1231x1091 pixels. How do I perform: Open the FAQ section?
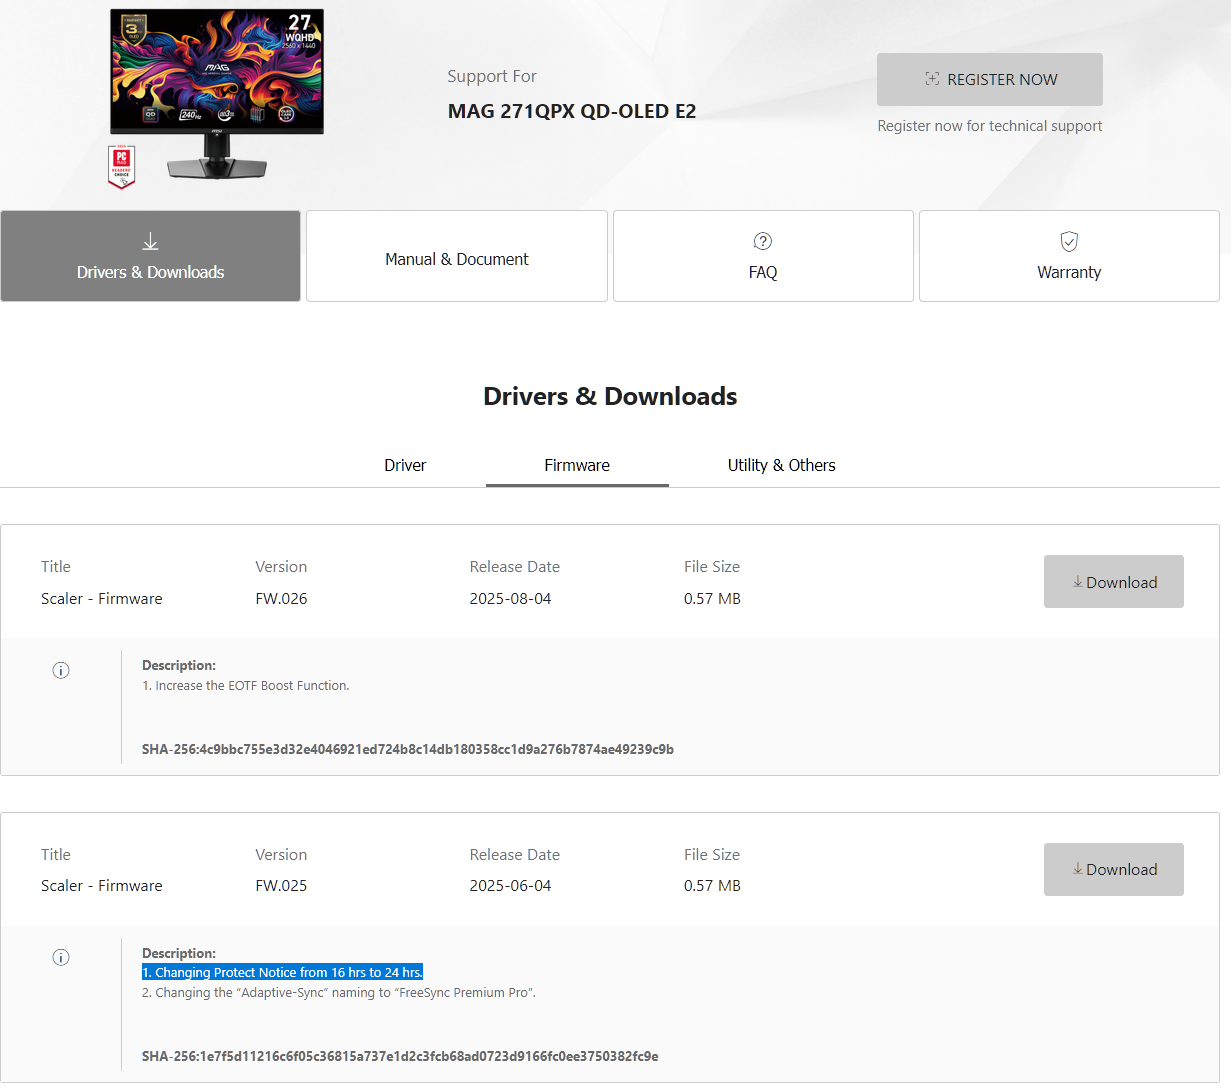[x=763, y=256]
